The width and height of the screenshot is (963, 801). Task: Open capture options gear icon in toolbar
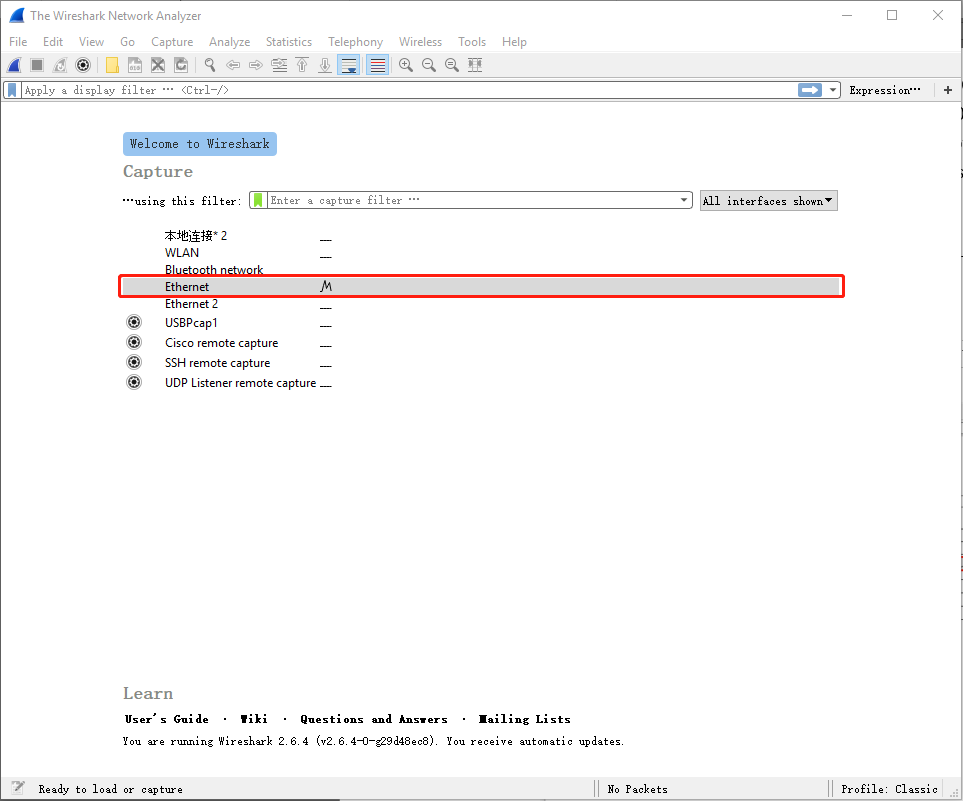tap(83, 65)
